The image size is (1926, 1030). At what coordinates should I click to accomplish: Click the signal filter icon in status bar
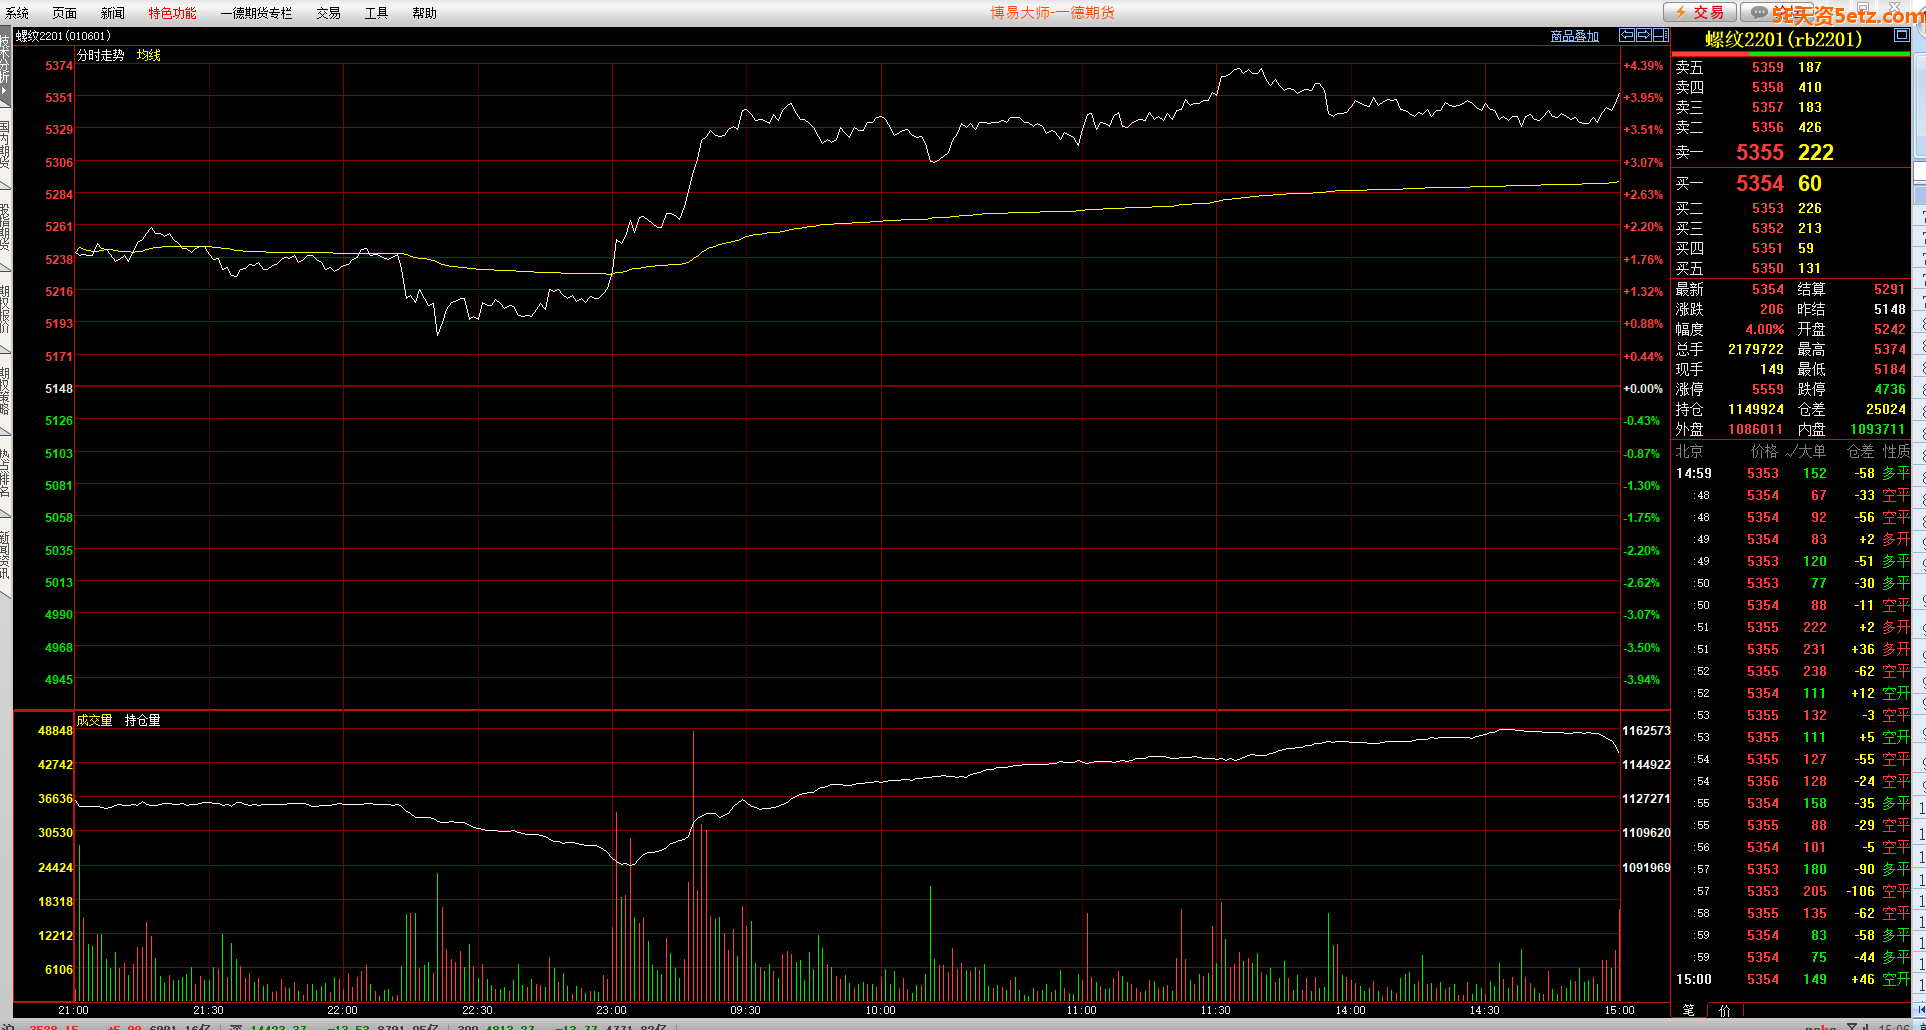(1851, 1026)
